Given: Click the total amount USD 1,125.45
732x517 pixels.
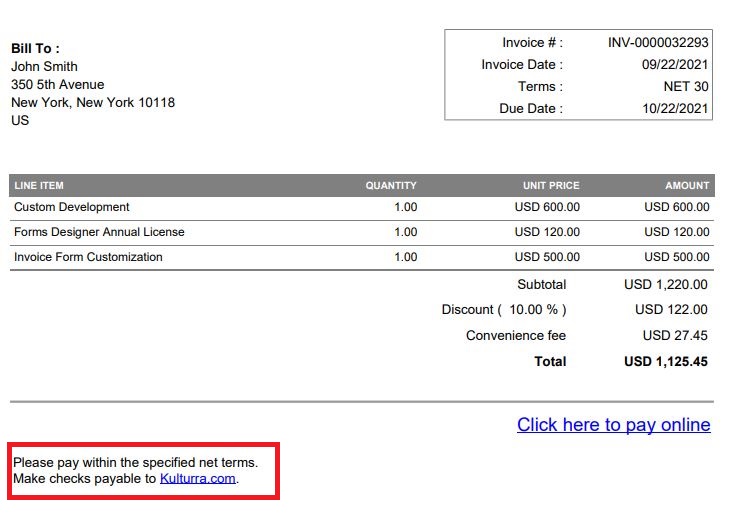Looking at the screenshot, I should click(666, 362).
